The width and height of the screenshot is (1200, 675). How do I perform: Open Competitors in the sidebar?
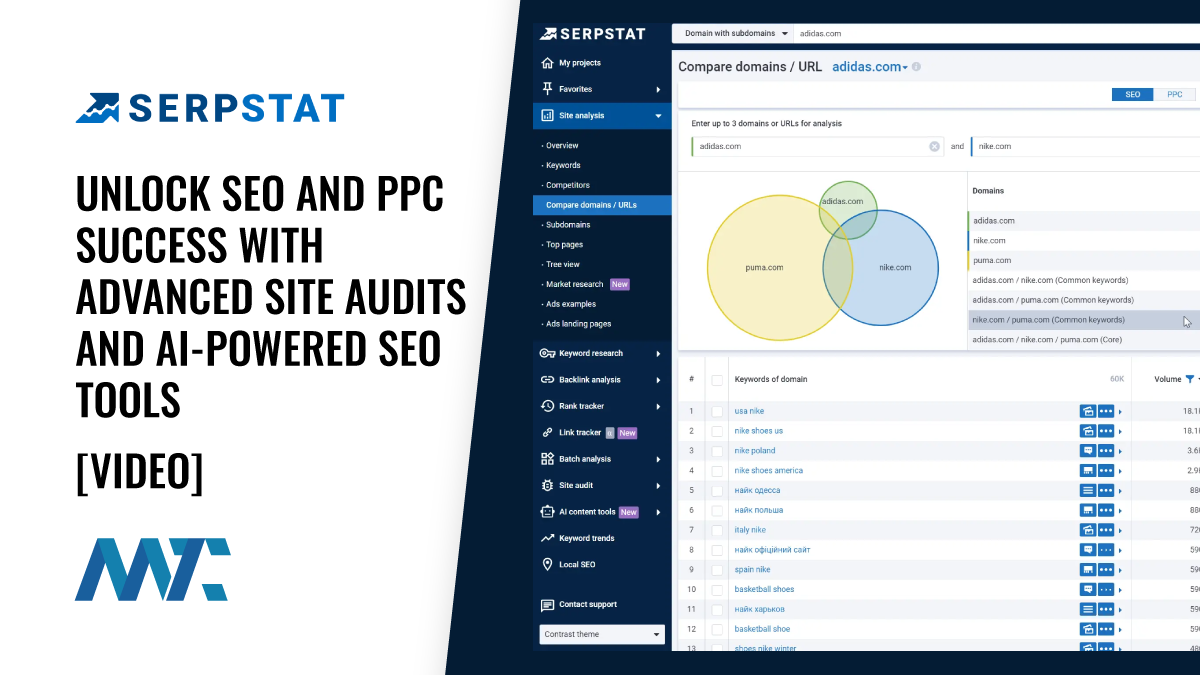click(x=568, y=186)
